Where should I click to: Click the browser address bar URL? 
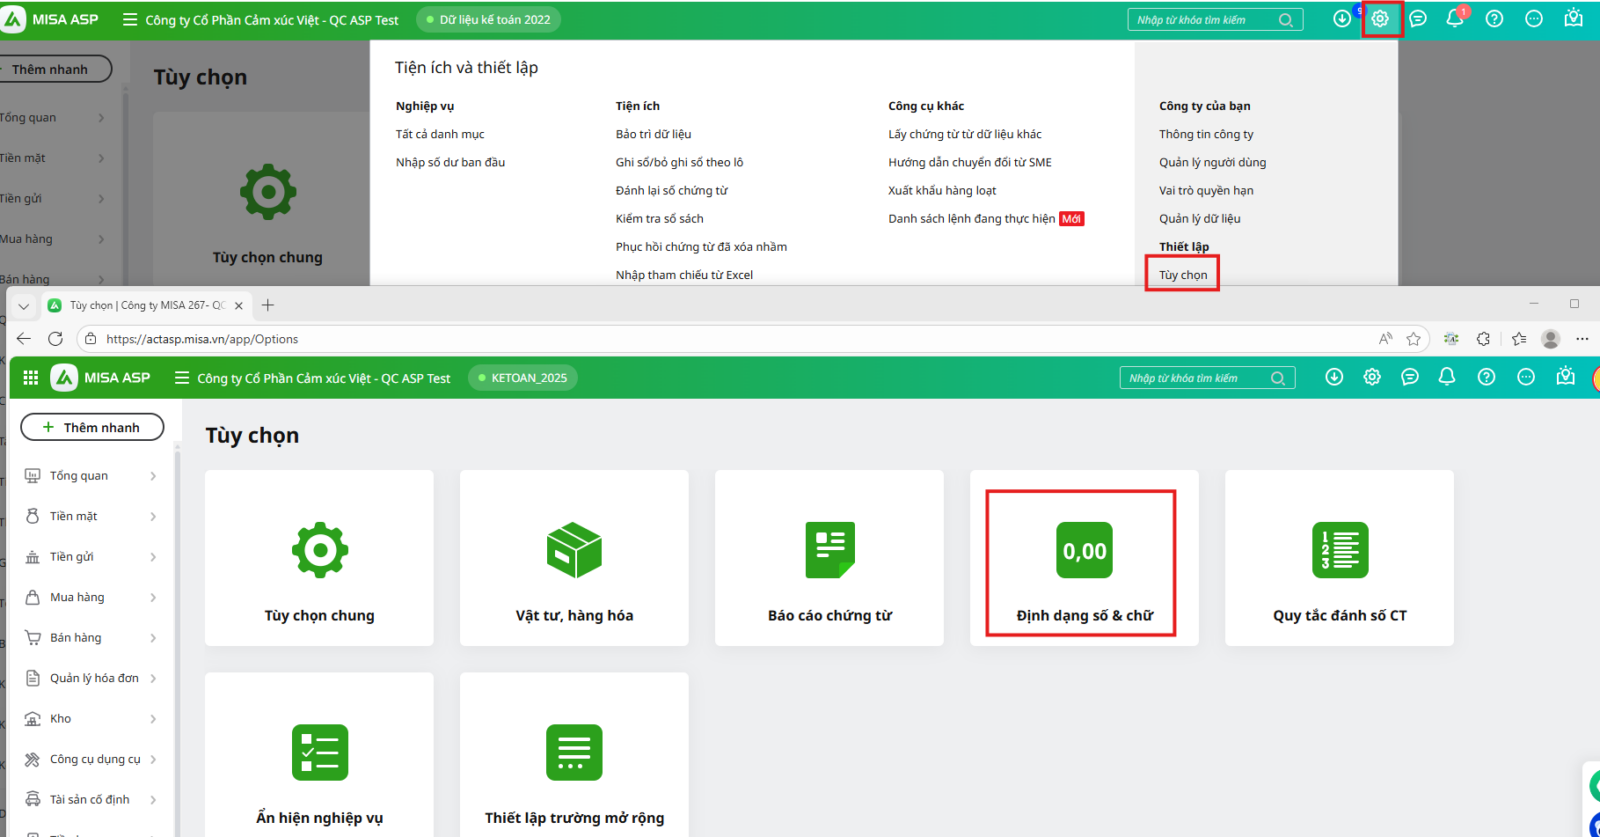click(x=202, y=339)
